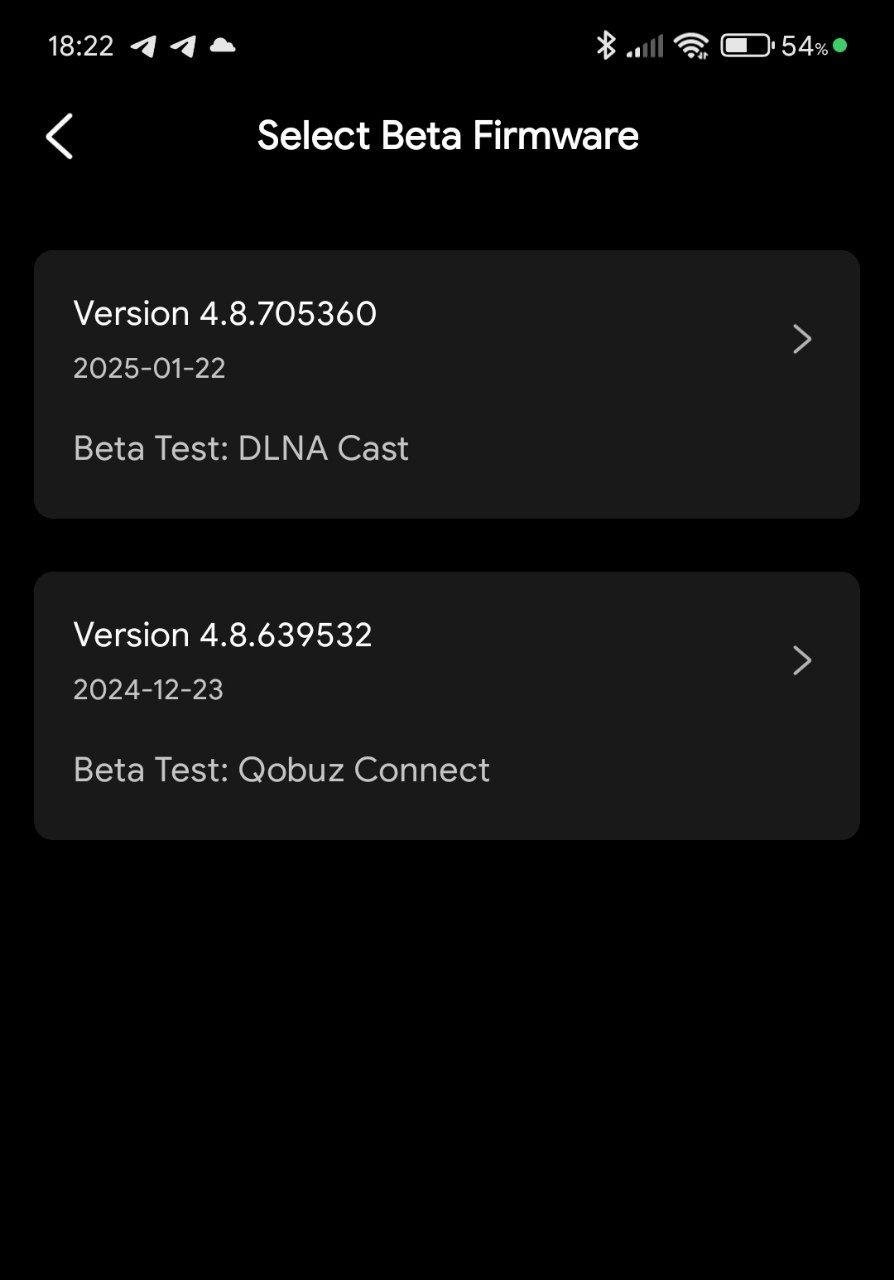Tap the 18:22 clock in status bar
894x1280 pixels.
81,46
